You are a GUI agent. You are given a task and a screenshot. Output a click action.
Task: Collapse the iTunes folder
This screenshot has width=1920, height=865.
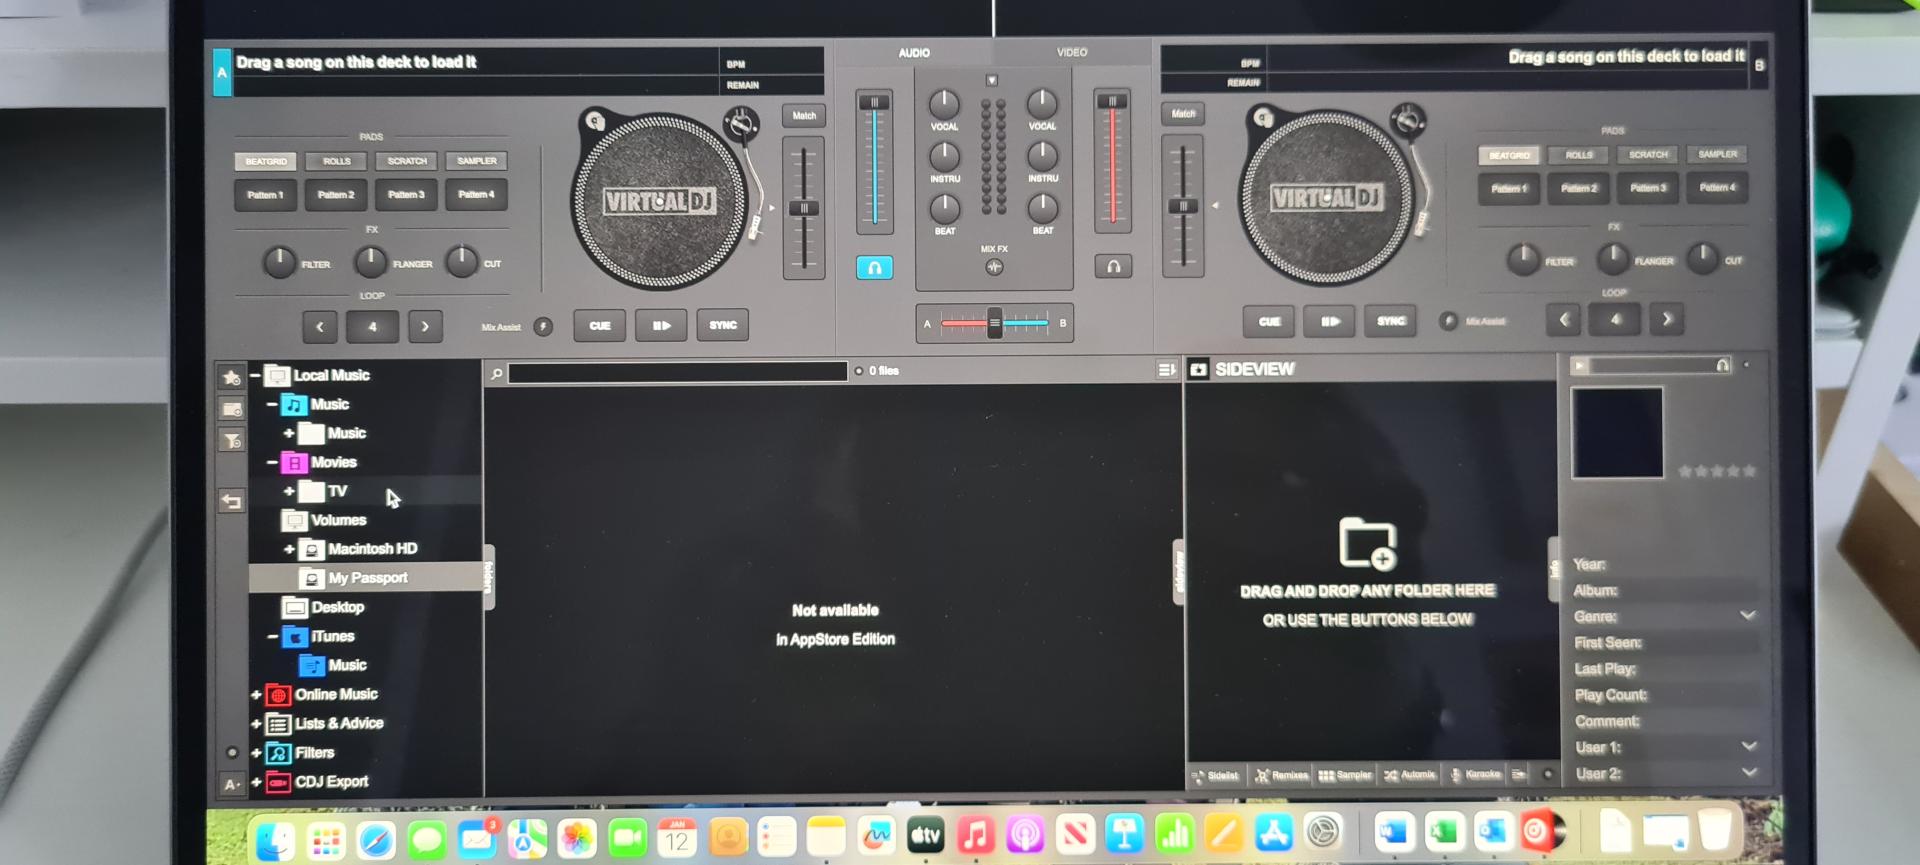click(x=272, y=636)
